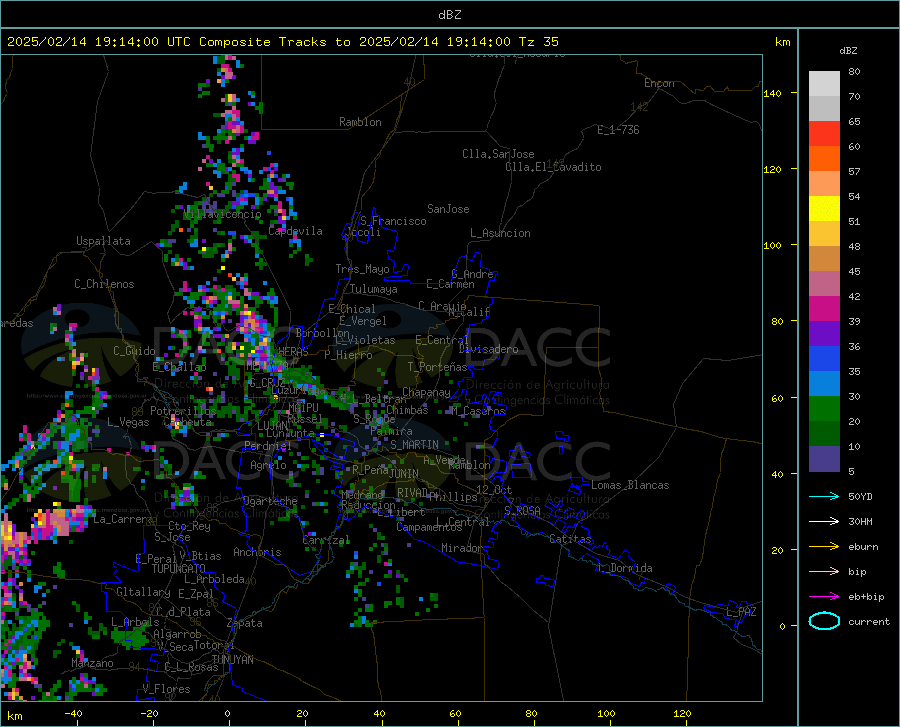900x727 pixels.
Task: Click the cyan 'current' ellipse icon
Action: 824,621
